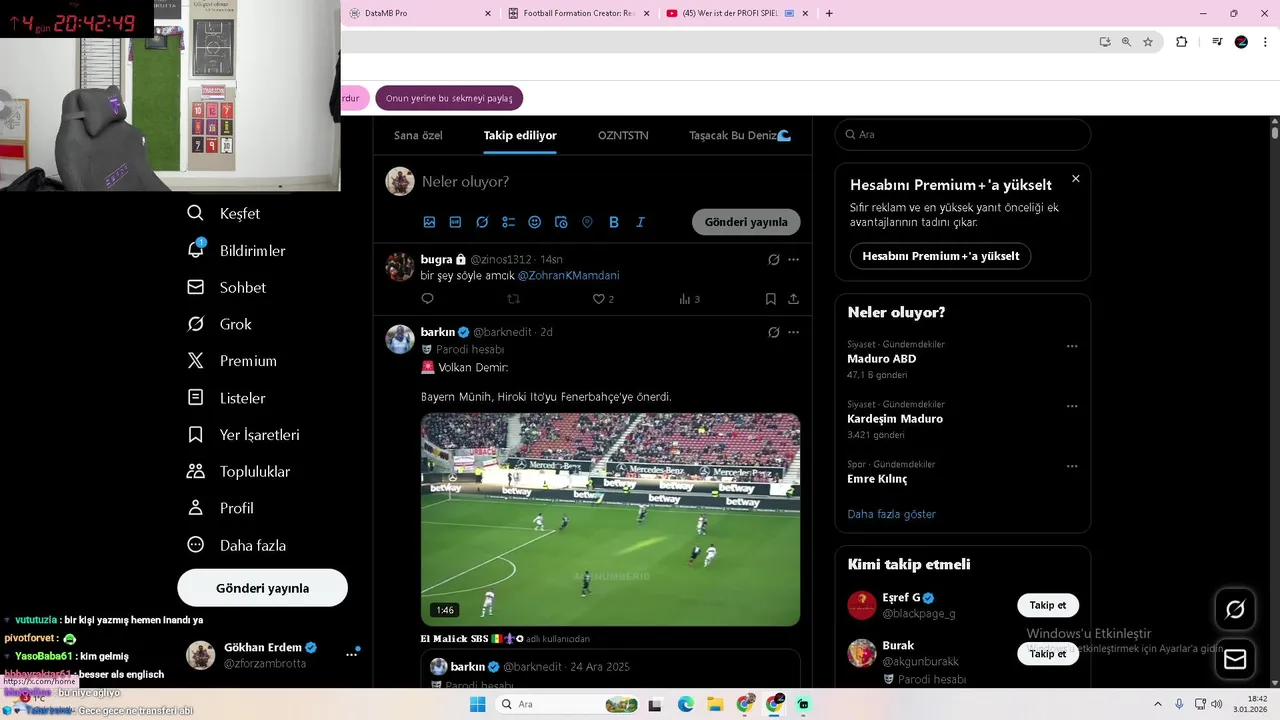The image size is (1280, 720).
Task: Click Daha fazla göster link
Action: point(892,514)
